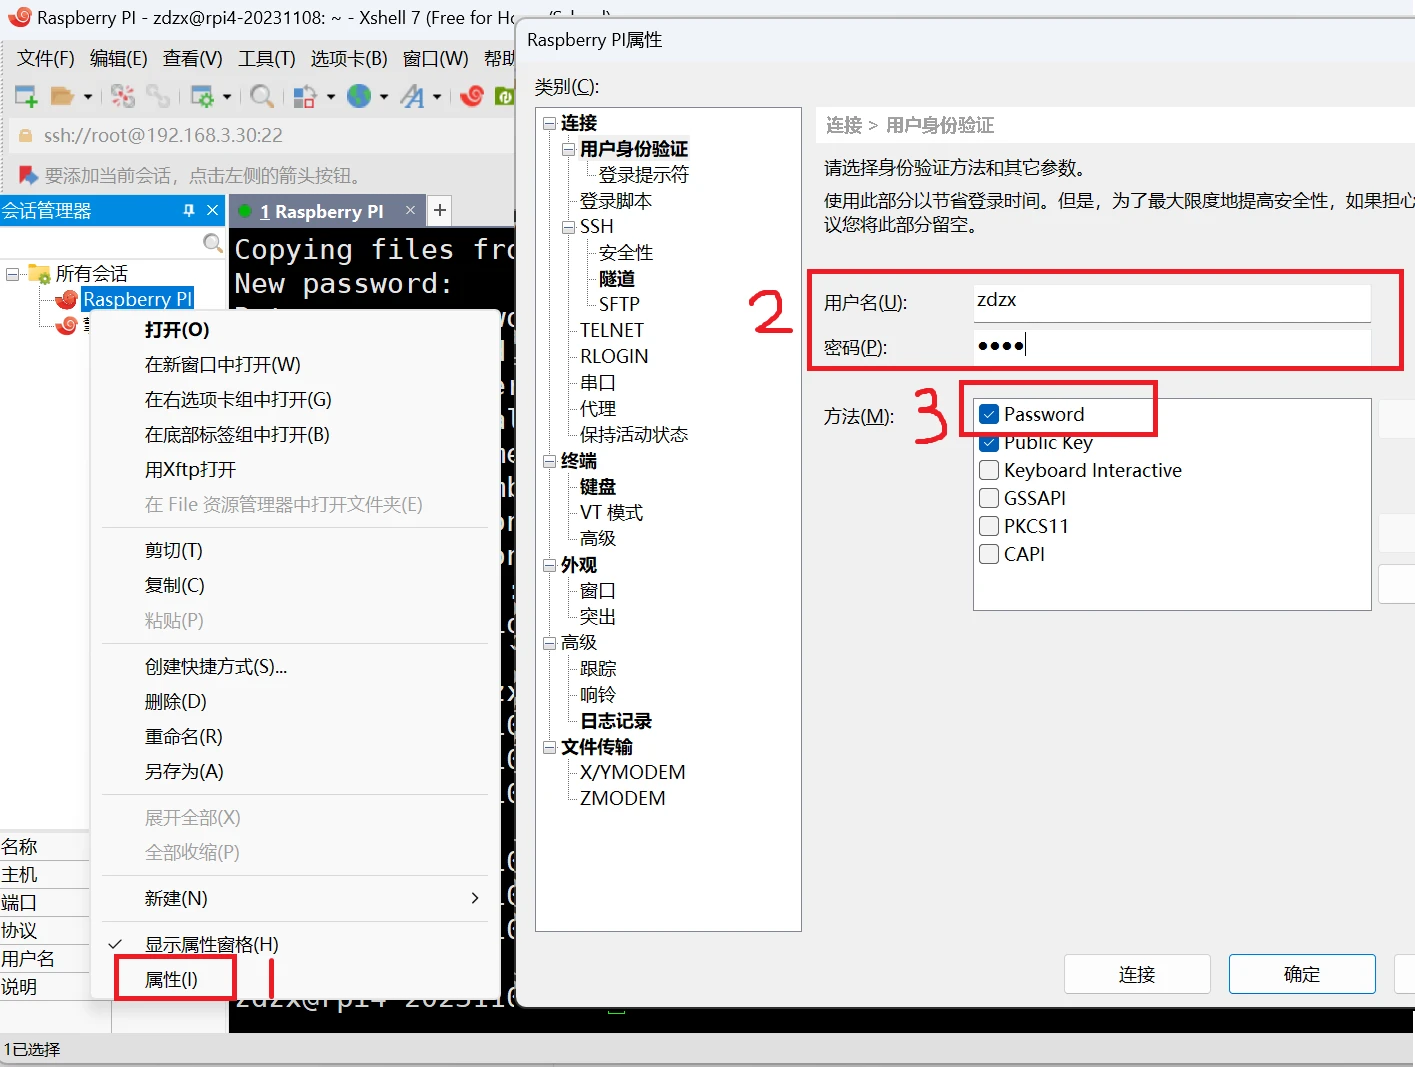Screen dimensions: 1415x1067
Task: Select 日志记录 in category tree
Action: (615, 721)
